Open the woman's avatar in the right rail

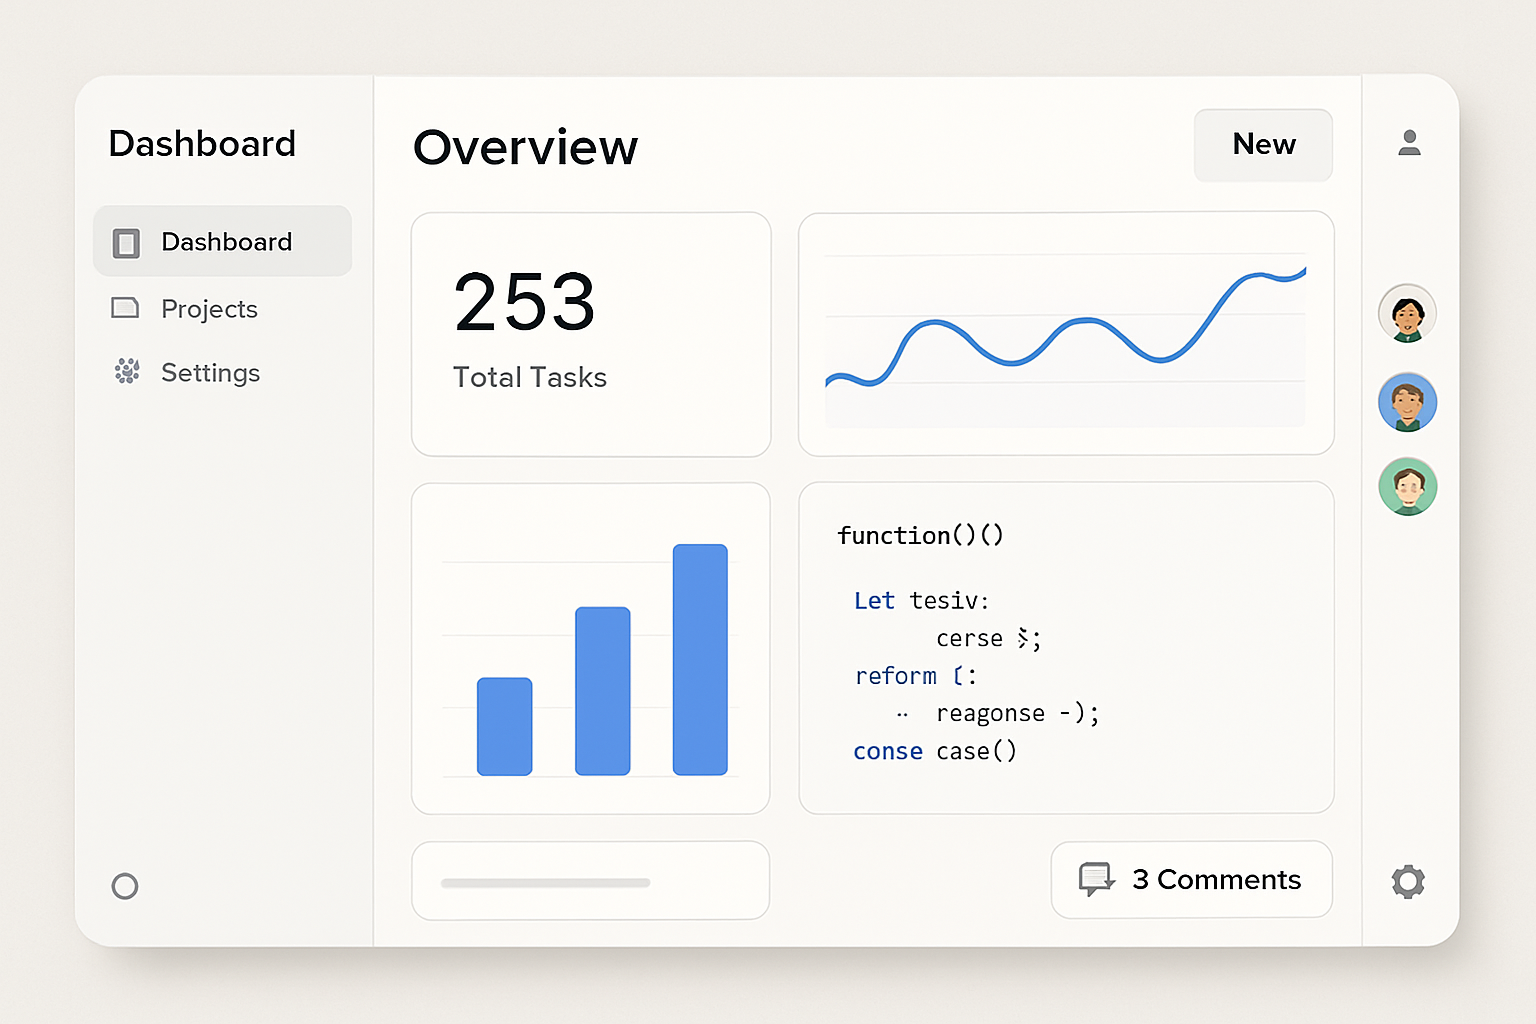(x=1408, y=313)
